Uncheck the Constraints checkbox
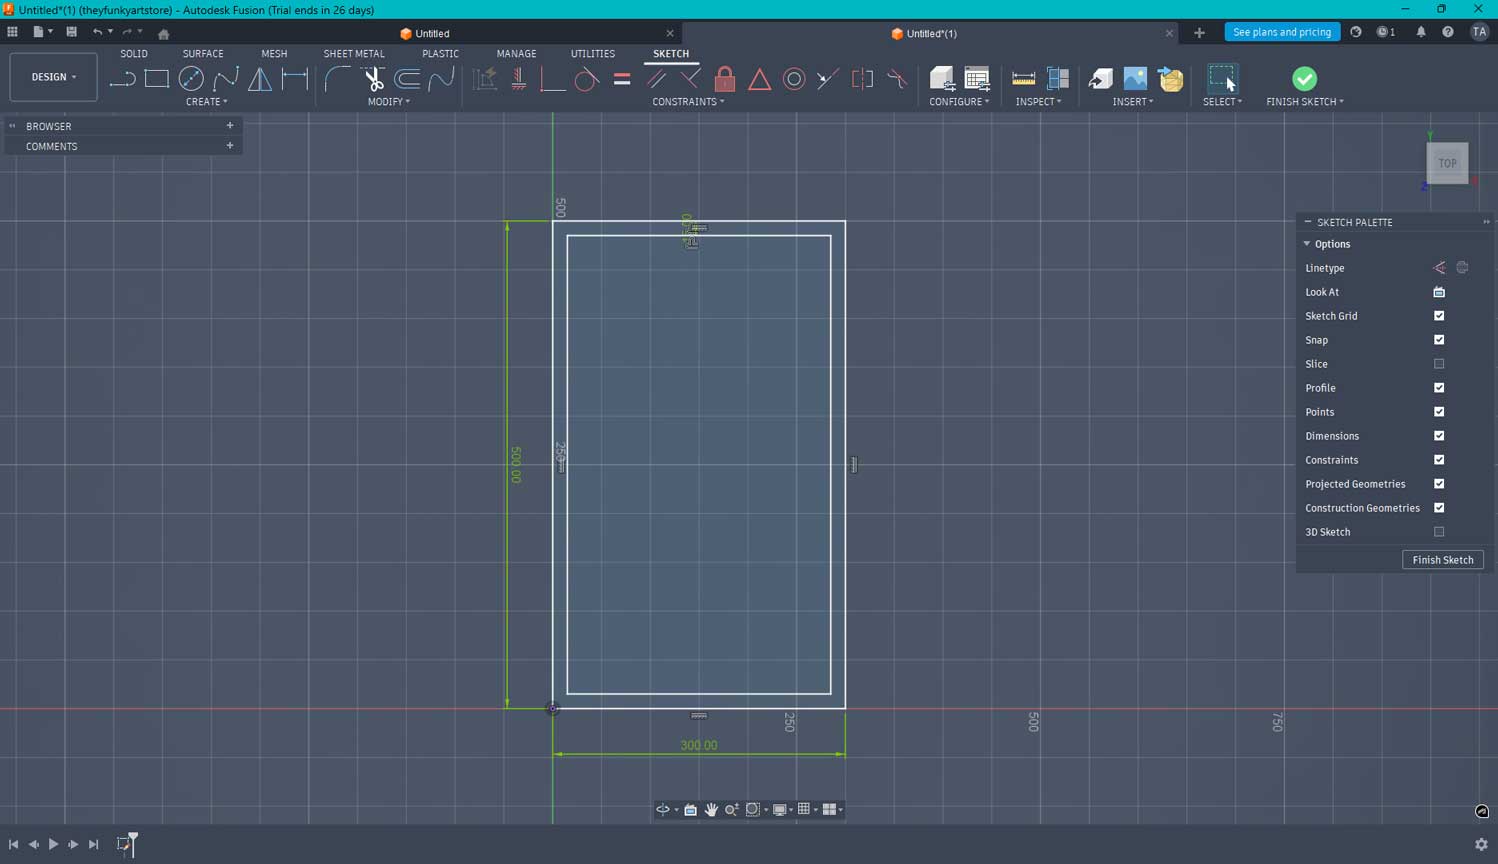 click(1439, 460)
